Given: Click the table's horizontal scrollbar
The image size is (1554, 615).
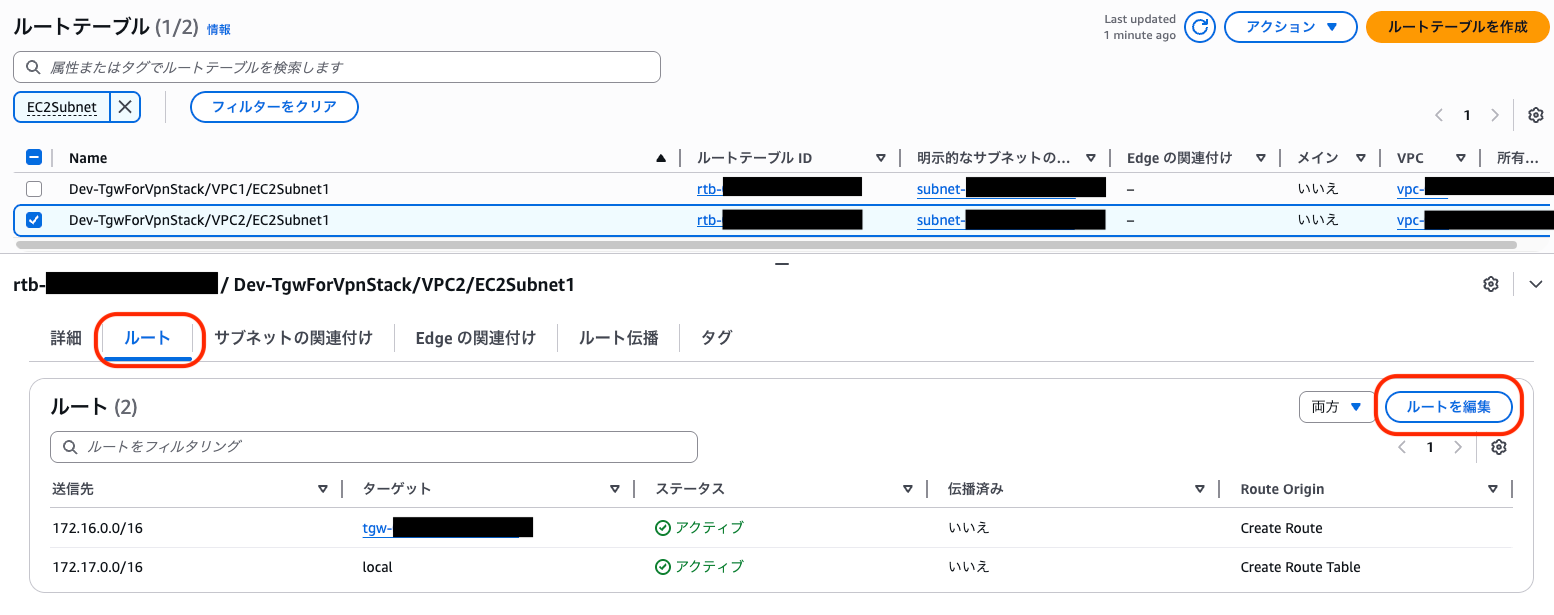Looking at the screenshot, I should pyautogui.click(x=766, y=244).
